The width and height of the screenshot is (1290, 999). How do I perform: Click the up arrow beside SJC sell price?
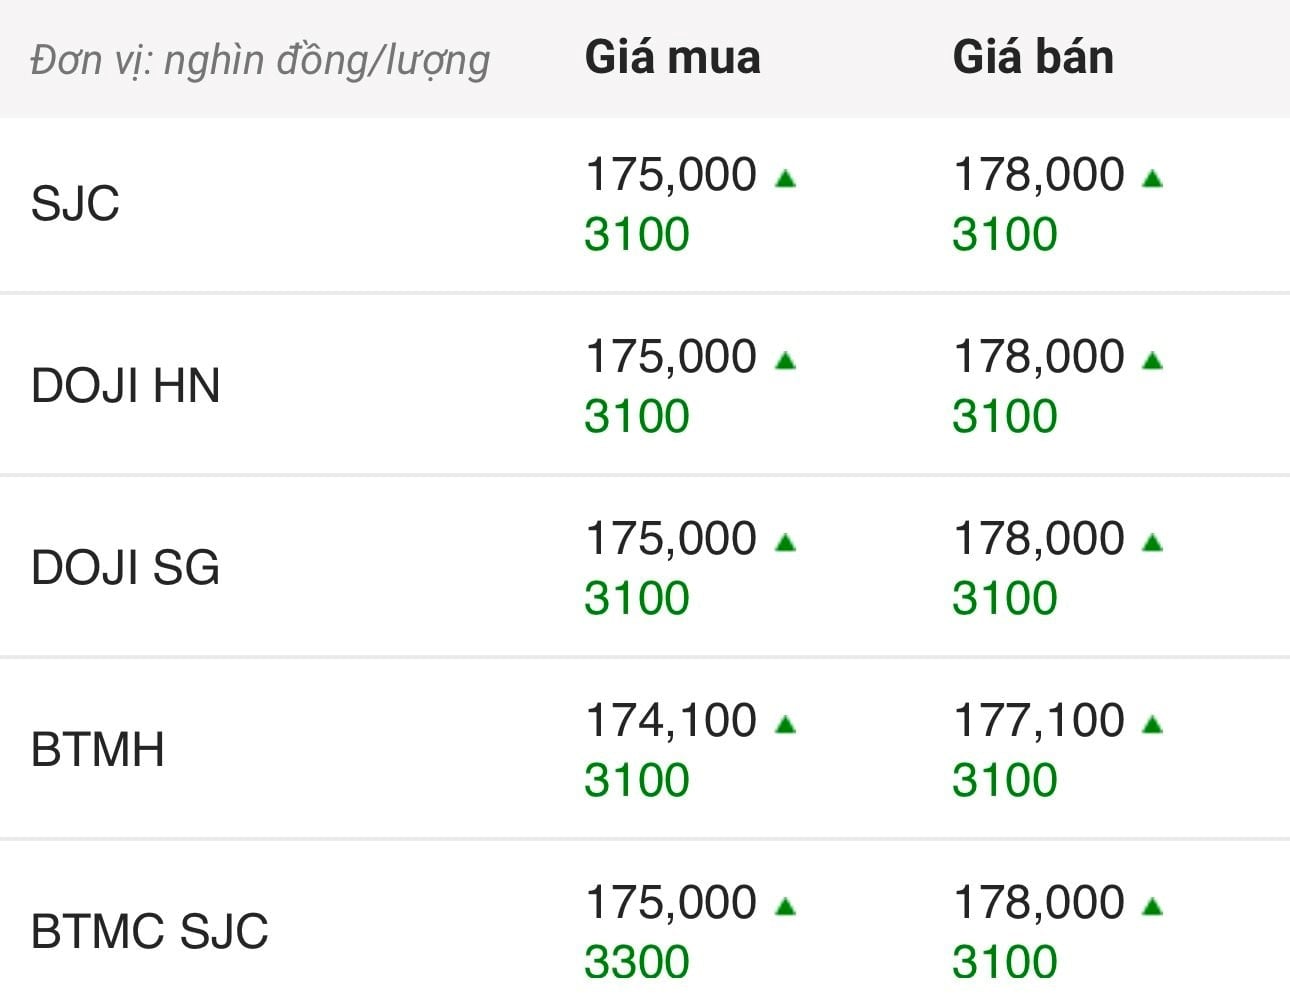(x=1152, y=179)
